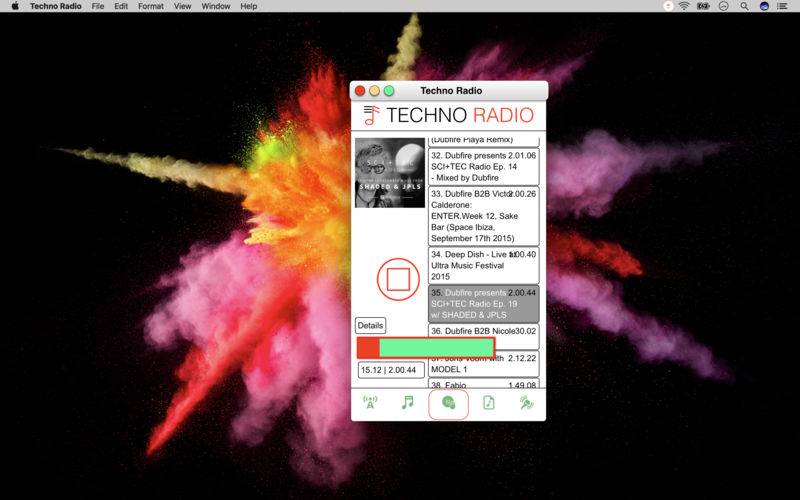
Task: Click the 15.12 | 2.00.44 time field
Action: pyautogui.click(x=391, y=370)
